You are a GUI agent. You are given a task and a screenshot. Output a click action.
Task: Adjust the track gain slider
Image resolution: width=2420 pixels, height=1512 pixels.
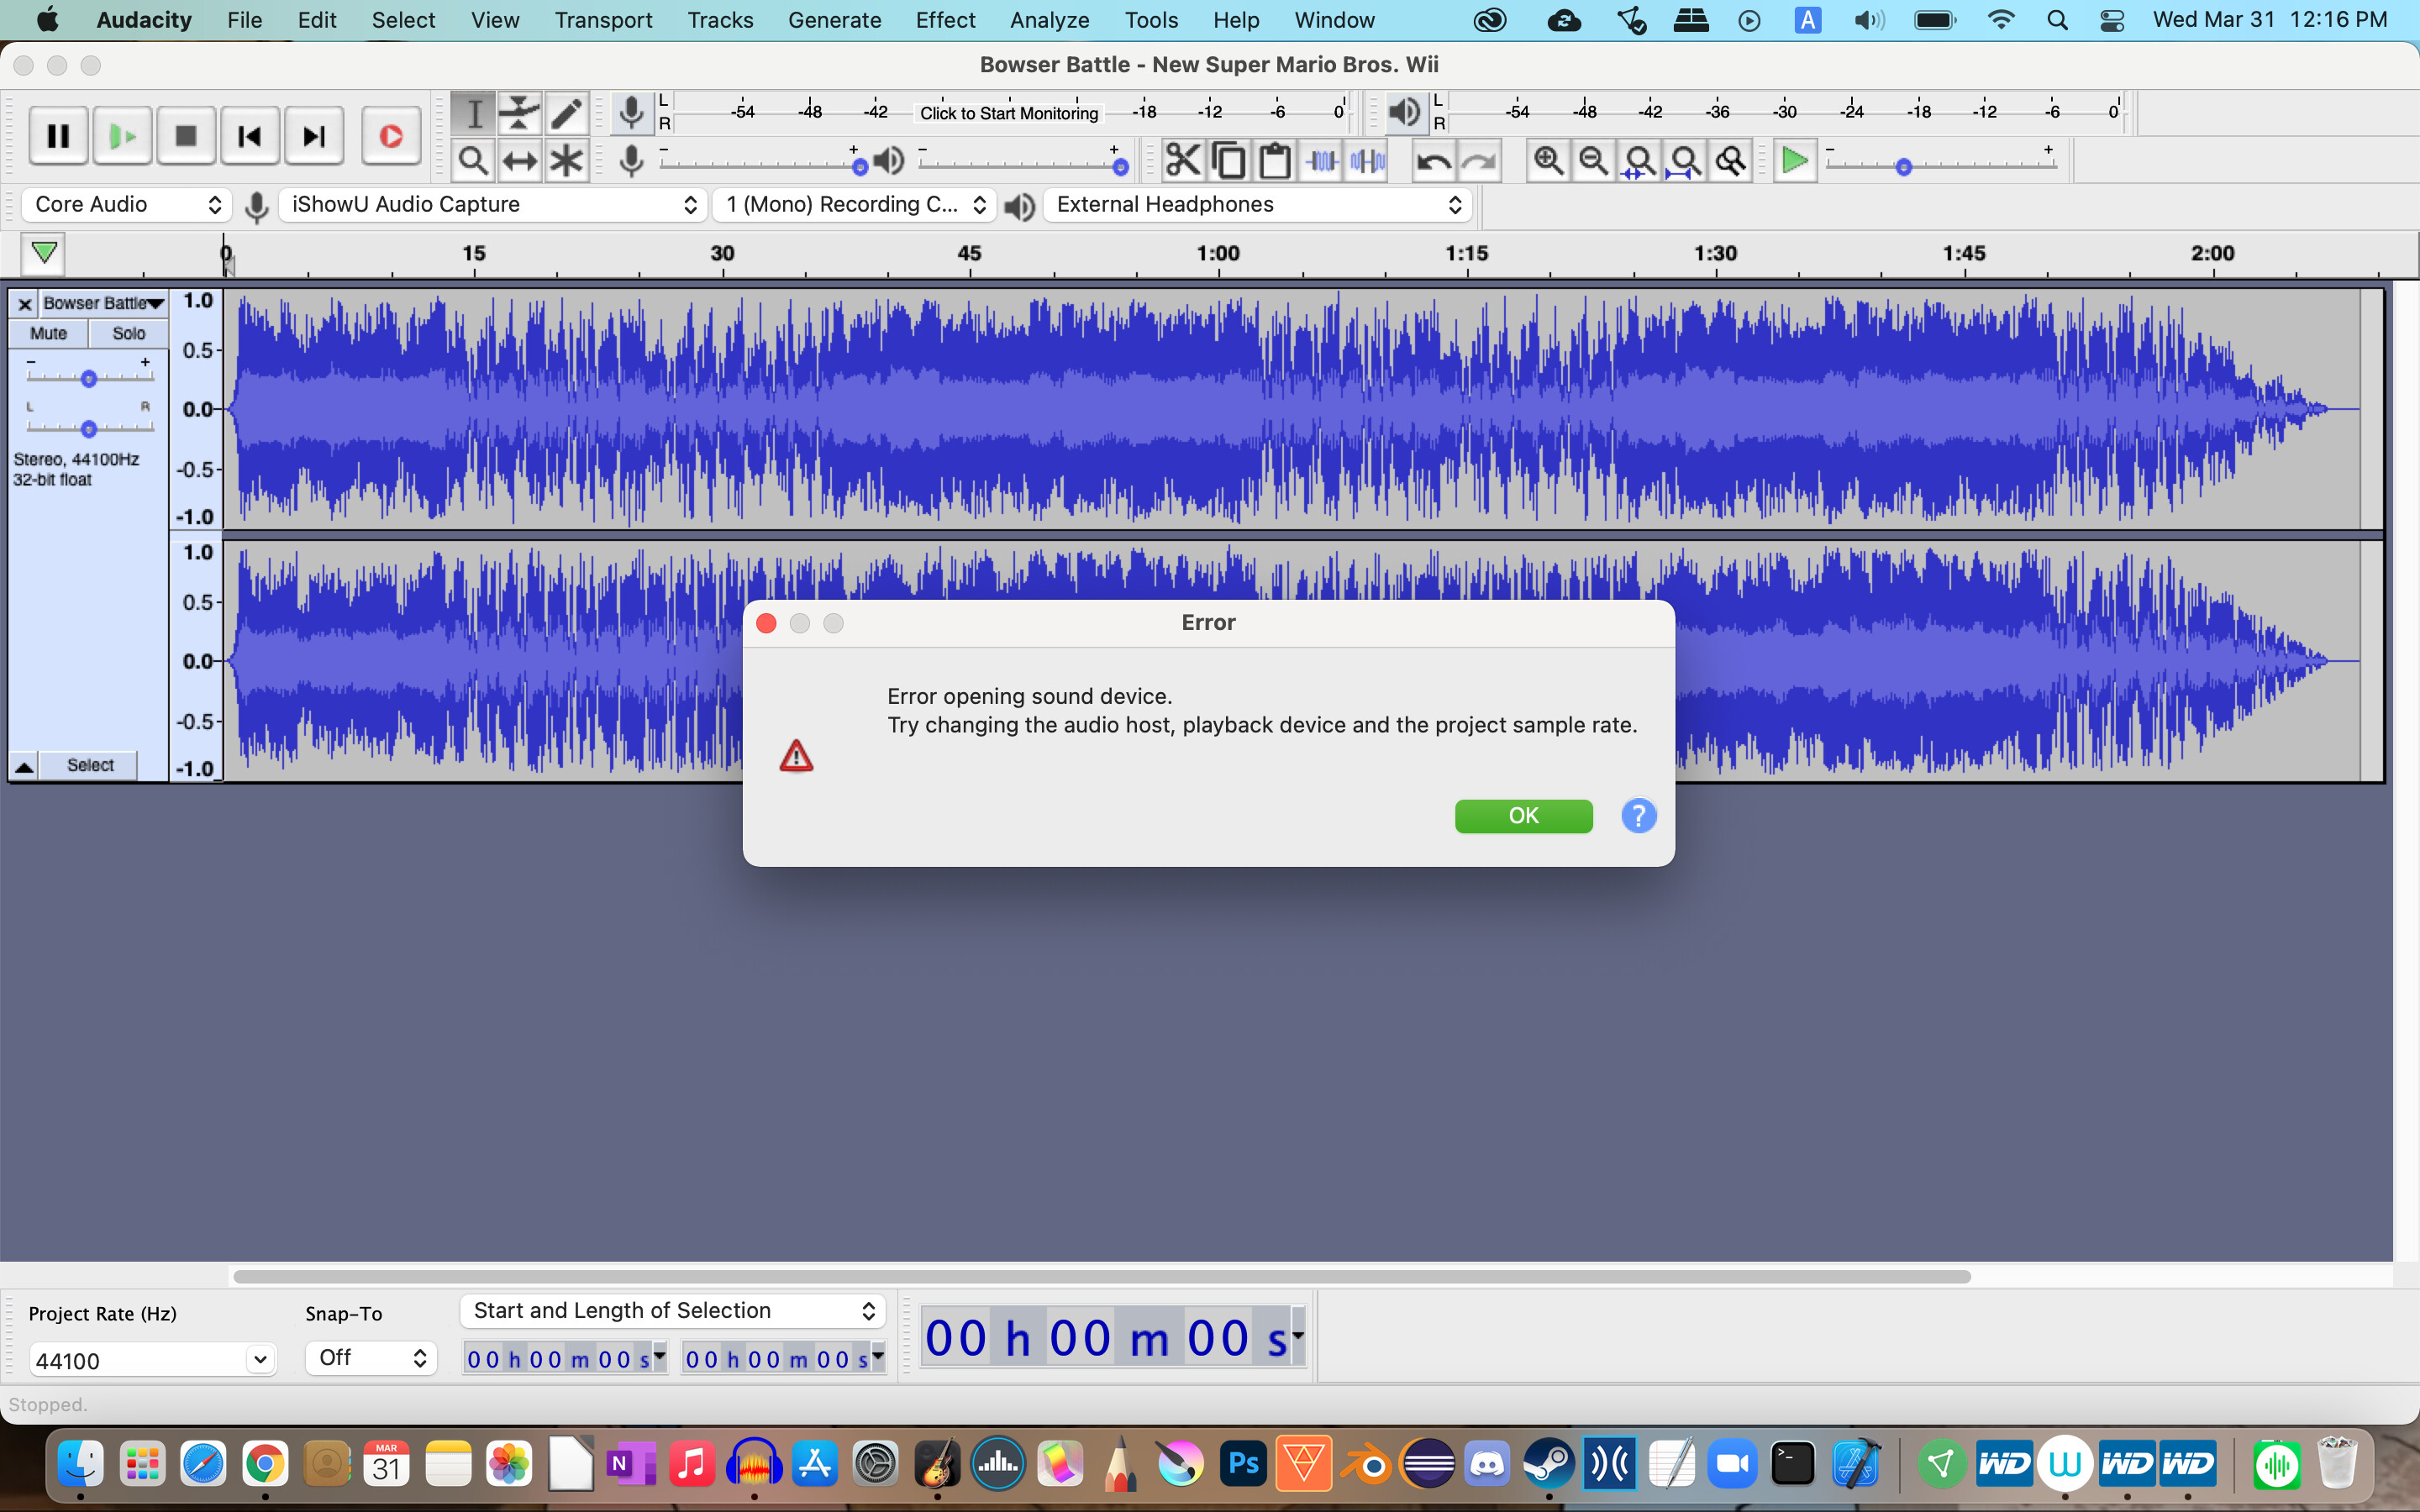89,378
